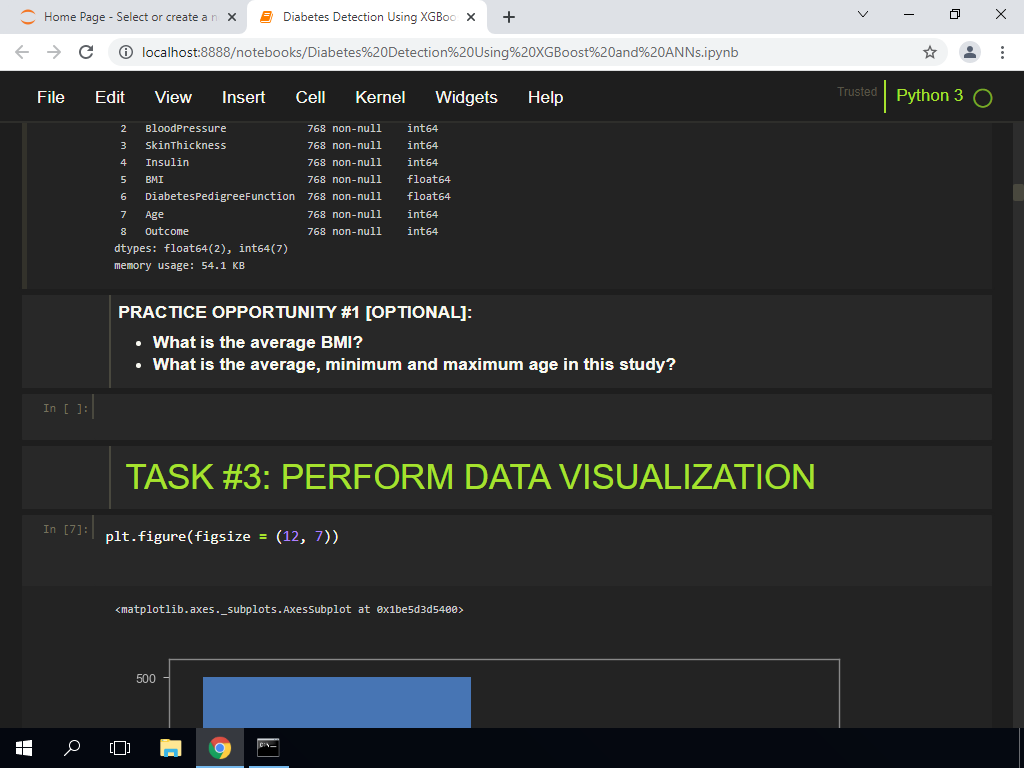Click the Trusted notebook indicator

(x=857, y=91)
